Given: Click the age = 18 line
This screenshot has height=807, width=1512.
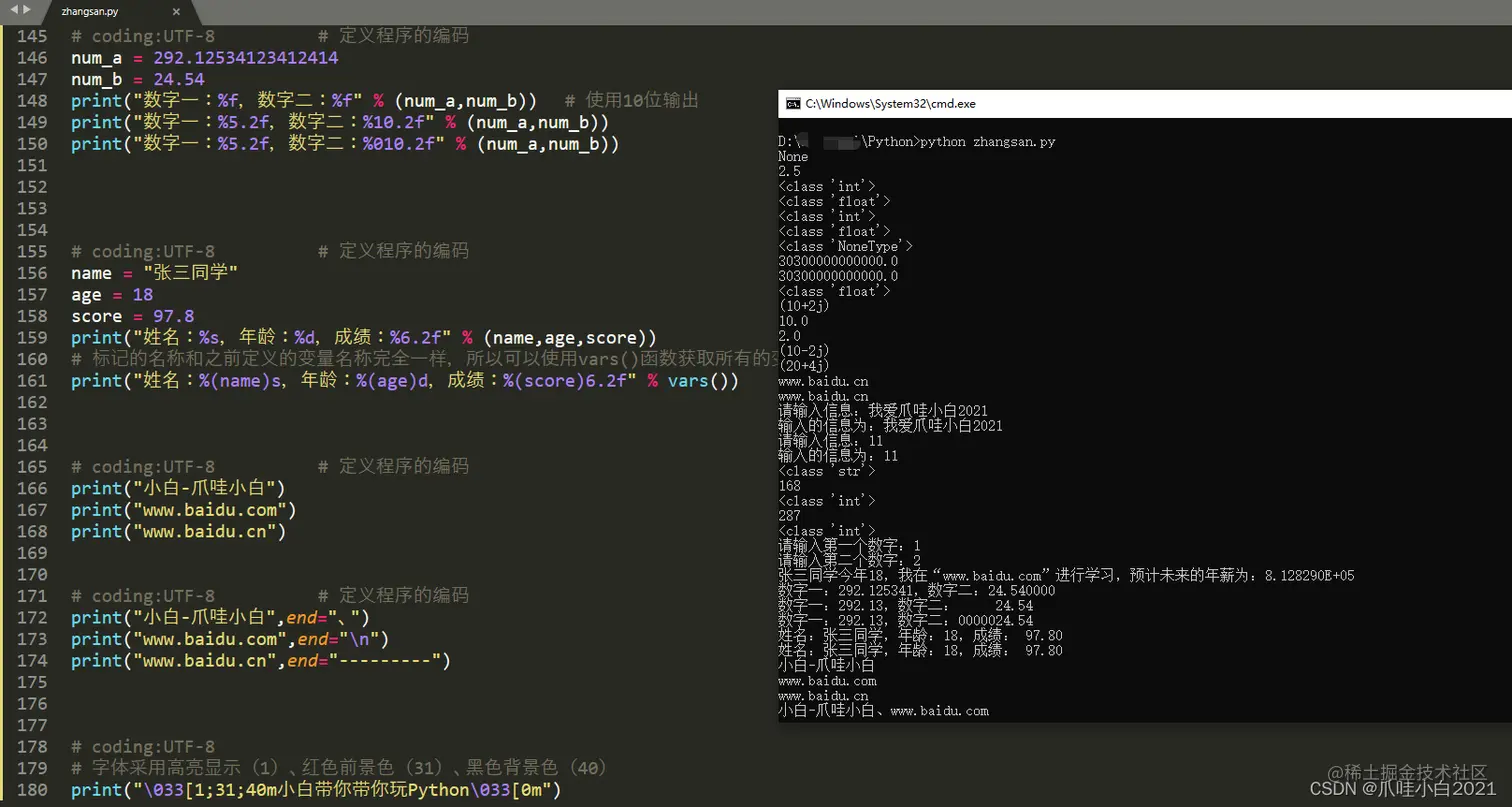Looking at the screenshot, I should pos(112,295).
